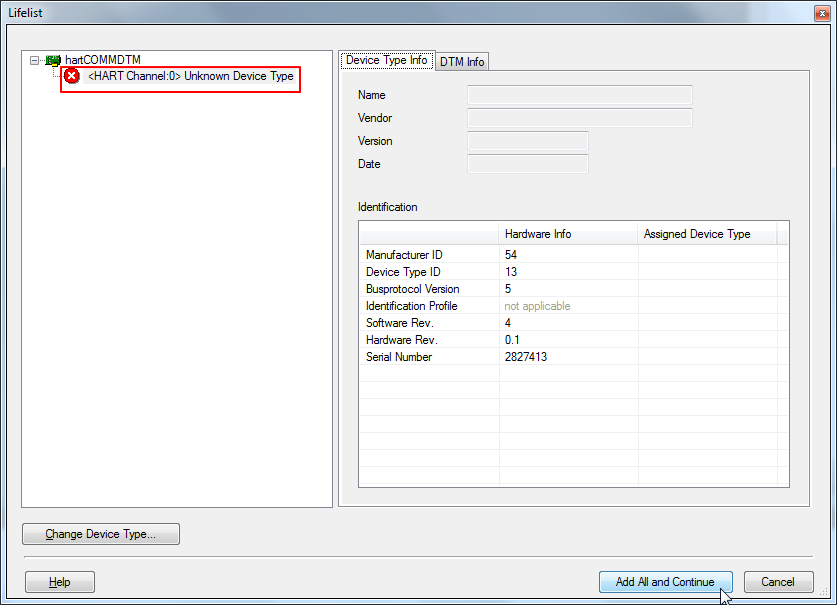Open Help for the Lifelist dialog
This screenshot has width=837, height=605.
pos(60,582)
